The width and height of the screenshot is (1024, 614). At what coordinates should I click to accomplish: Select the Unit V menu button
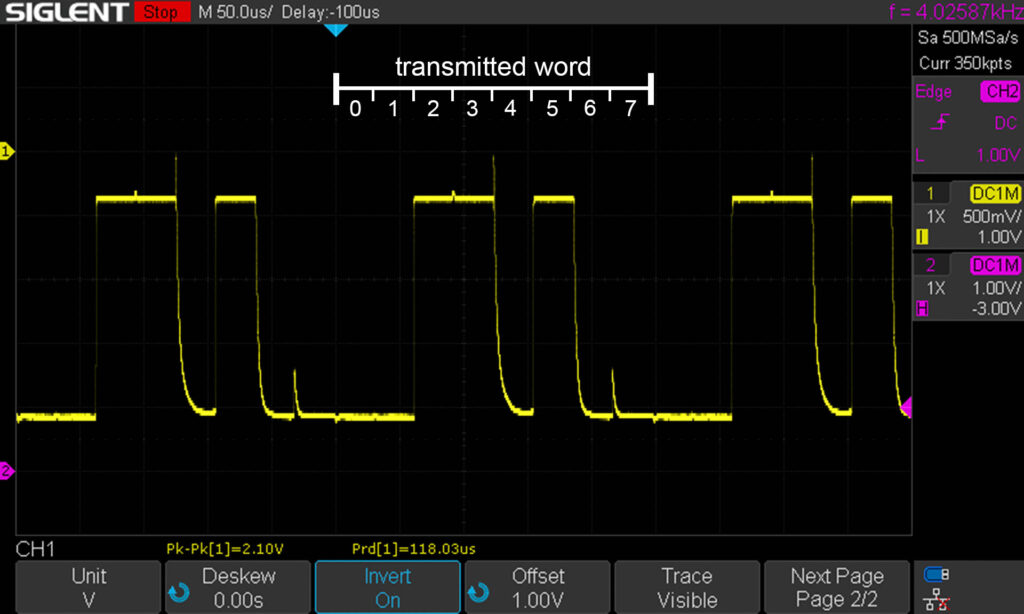(x=88, y=587)
